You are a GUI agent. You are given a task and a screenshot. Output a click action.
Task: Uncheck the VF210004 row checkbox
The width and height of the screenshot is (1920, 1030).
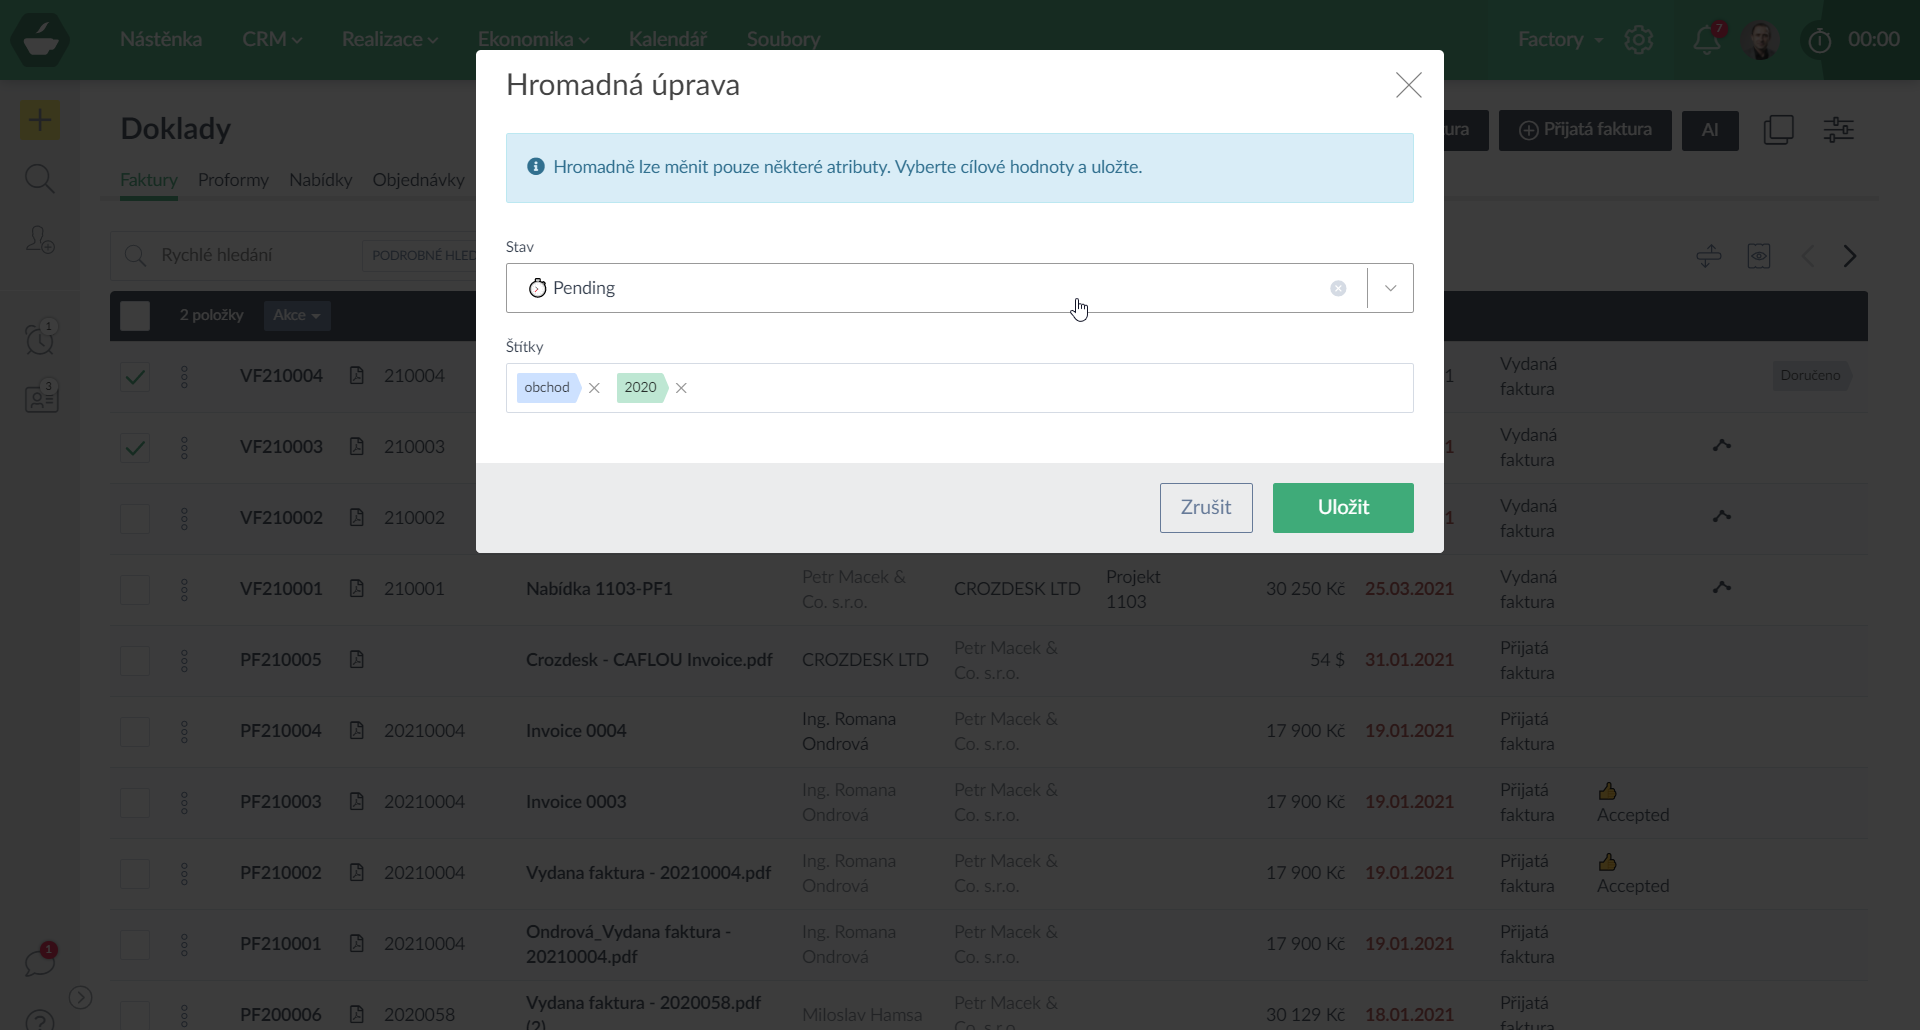point(135,377)
